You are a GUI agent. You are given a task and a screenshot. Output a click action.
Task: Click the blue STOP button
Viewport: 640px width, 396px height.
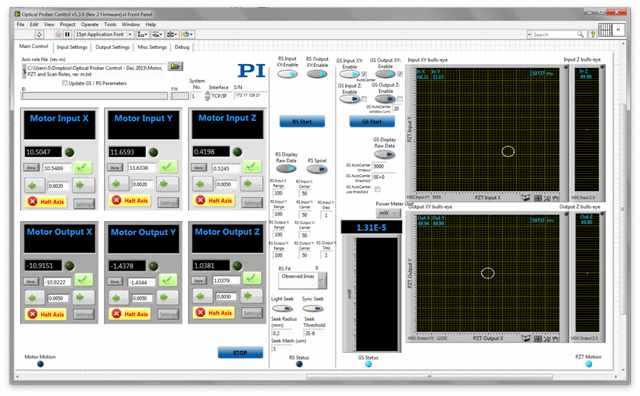(x=240, y=352)
